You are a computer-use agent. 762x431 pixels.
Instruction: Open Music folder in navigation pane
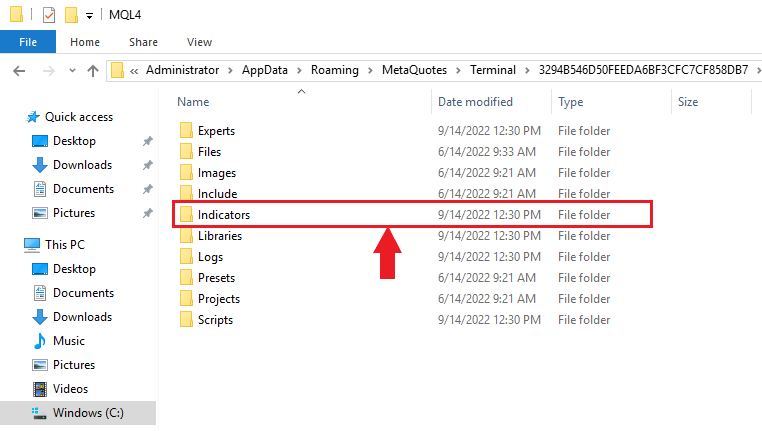69,341
